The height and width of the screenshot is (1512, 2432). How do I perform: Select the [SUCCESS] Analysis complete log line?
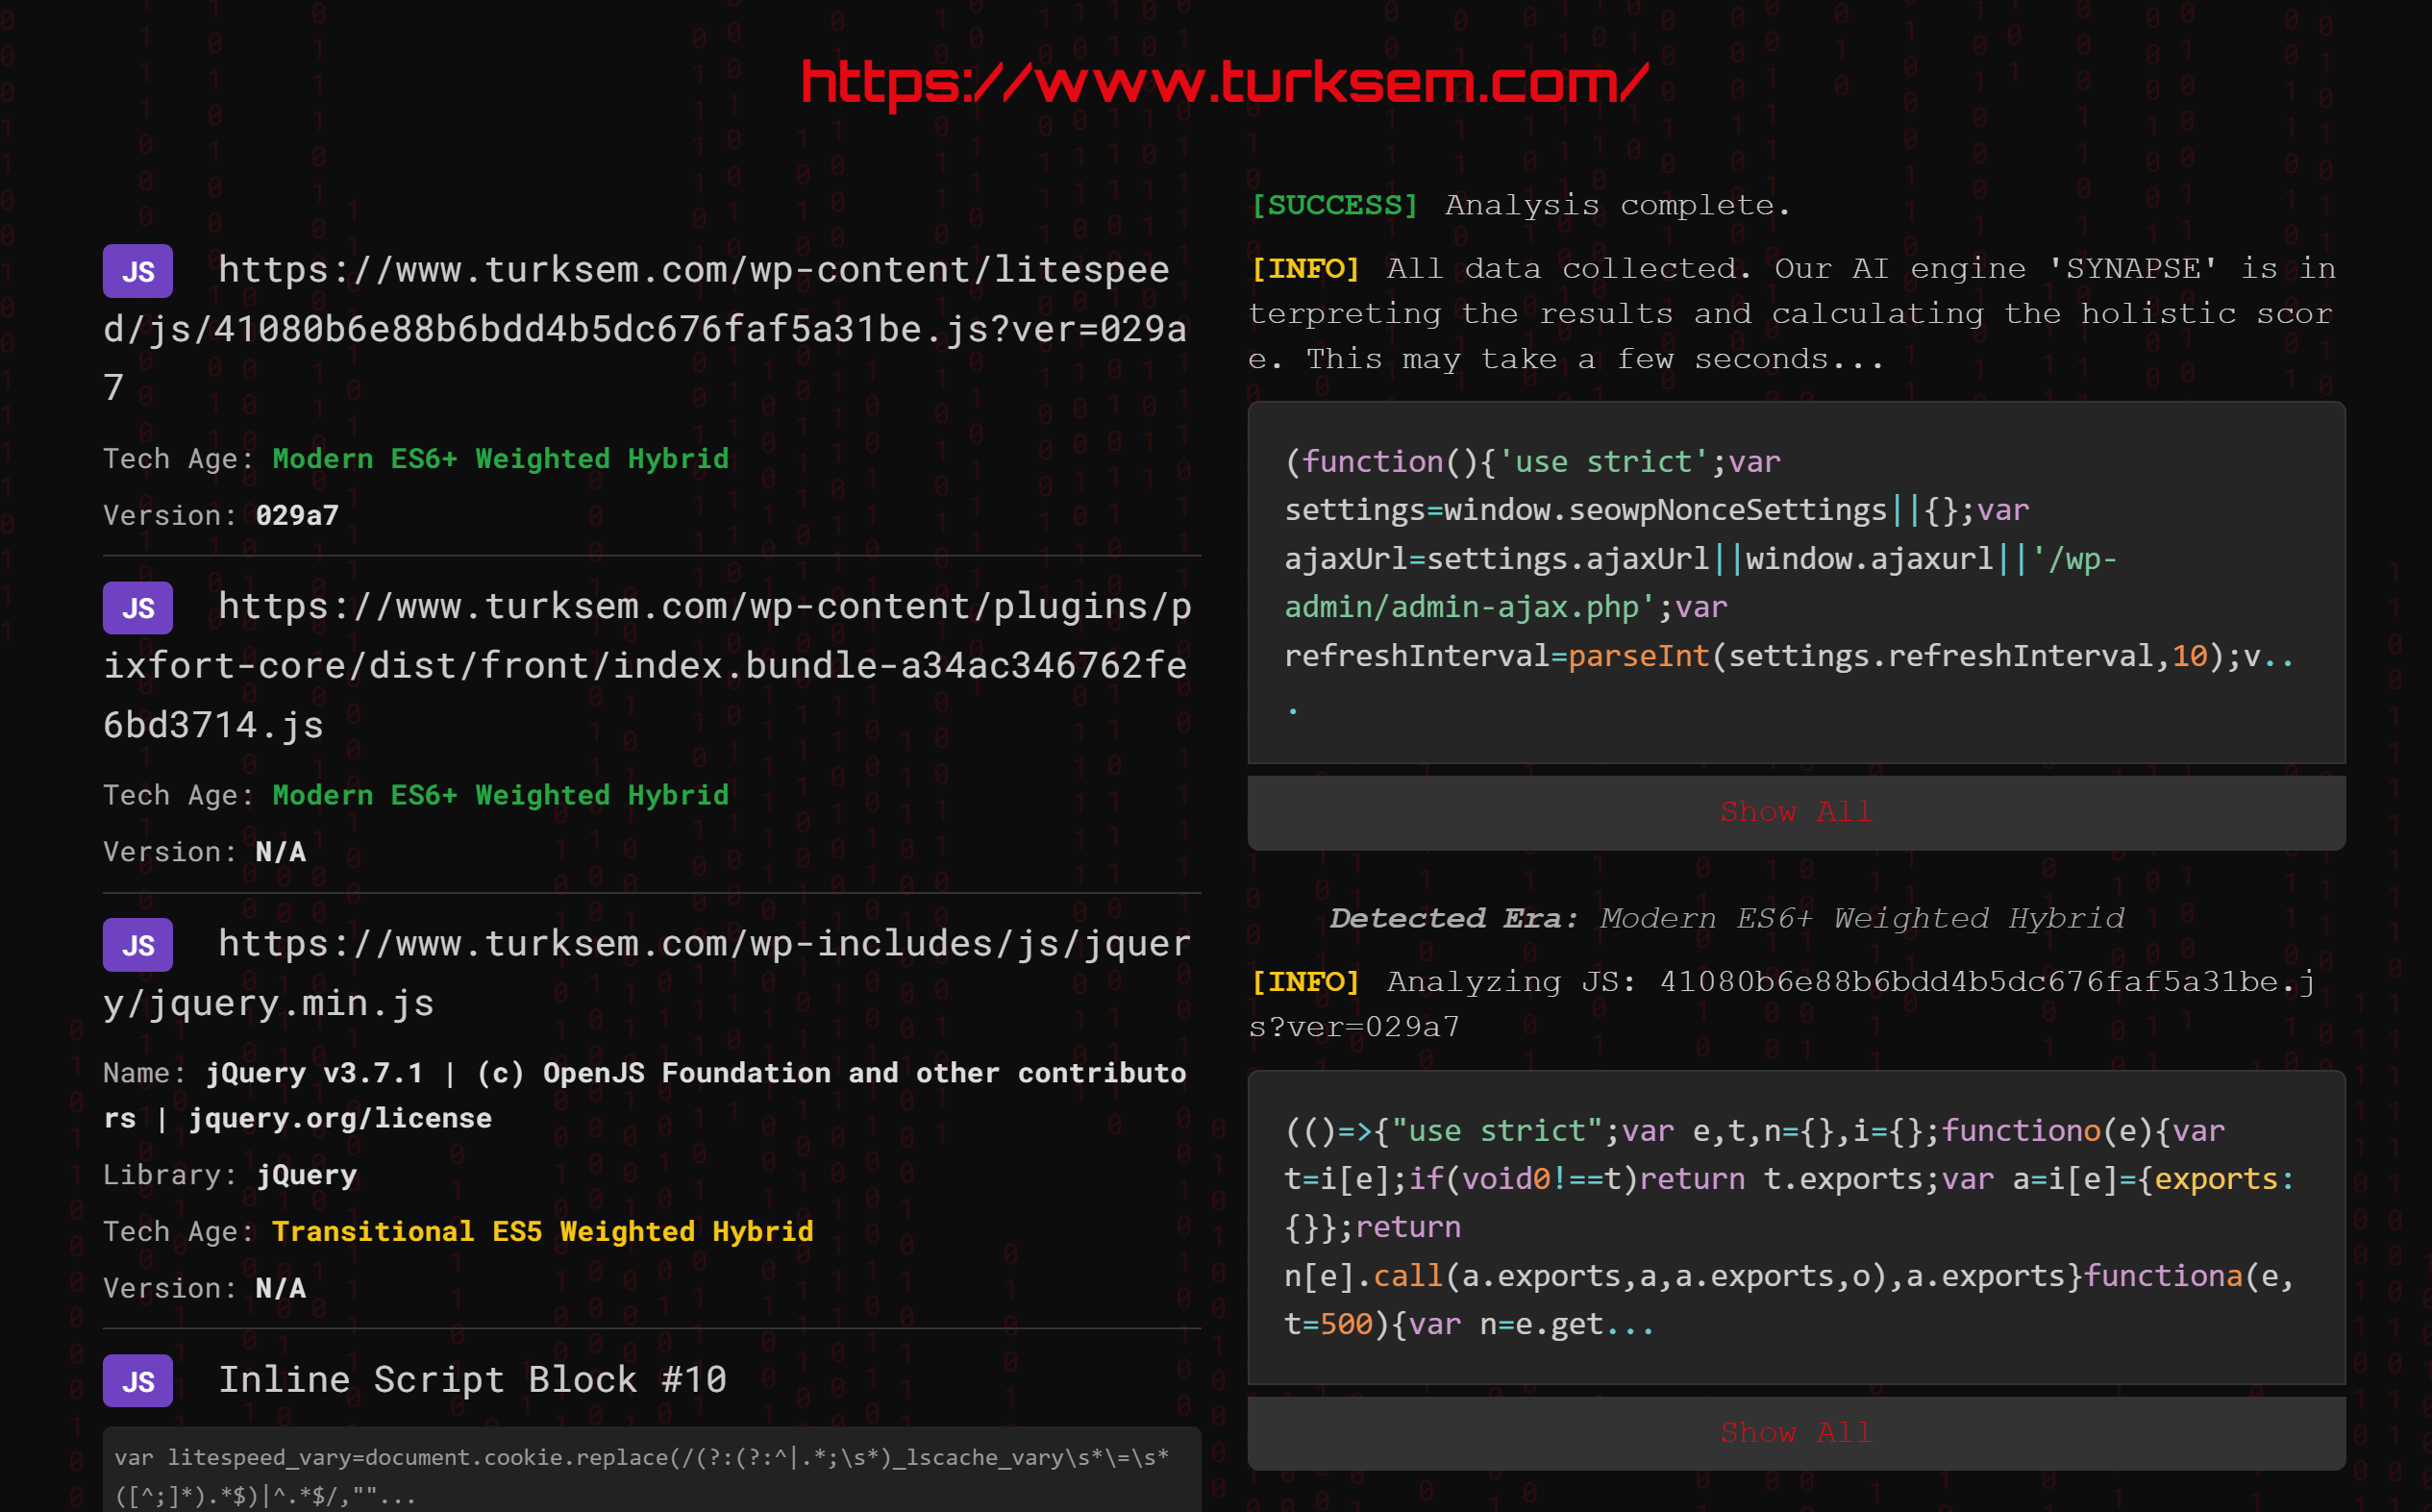(1520, 206)
